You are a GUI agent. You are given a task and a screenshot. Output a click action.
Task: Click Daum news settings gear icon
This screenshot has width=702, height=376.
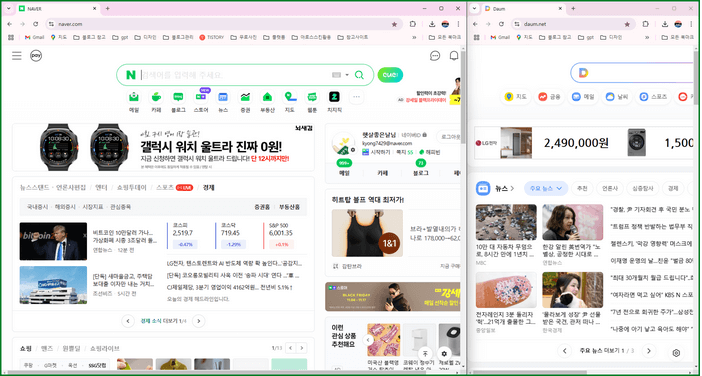(676, 353)
